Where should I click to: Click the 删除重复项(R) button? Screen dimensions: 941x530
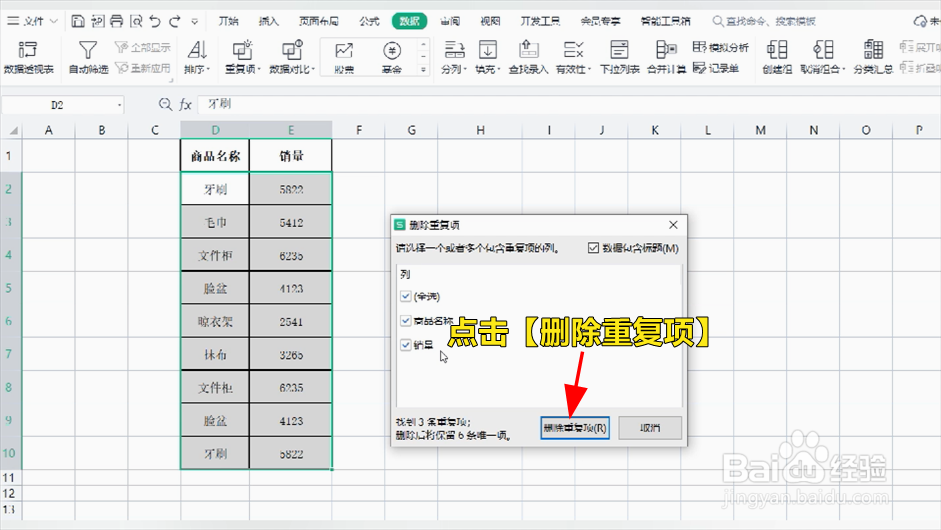coord(575,428)
